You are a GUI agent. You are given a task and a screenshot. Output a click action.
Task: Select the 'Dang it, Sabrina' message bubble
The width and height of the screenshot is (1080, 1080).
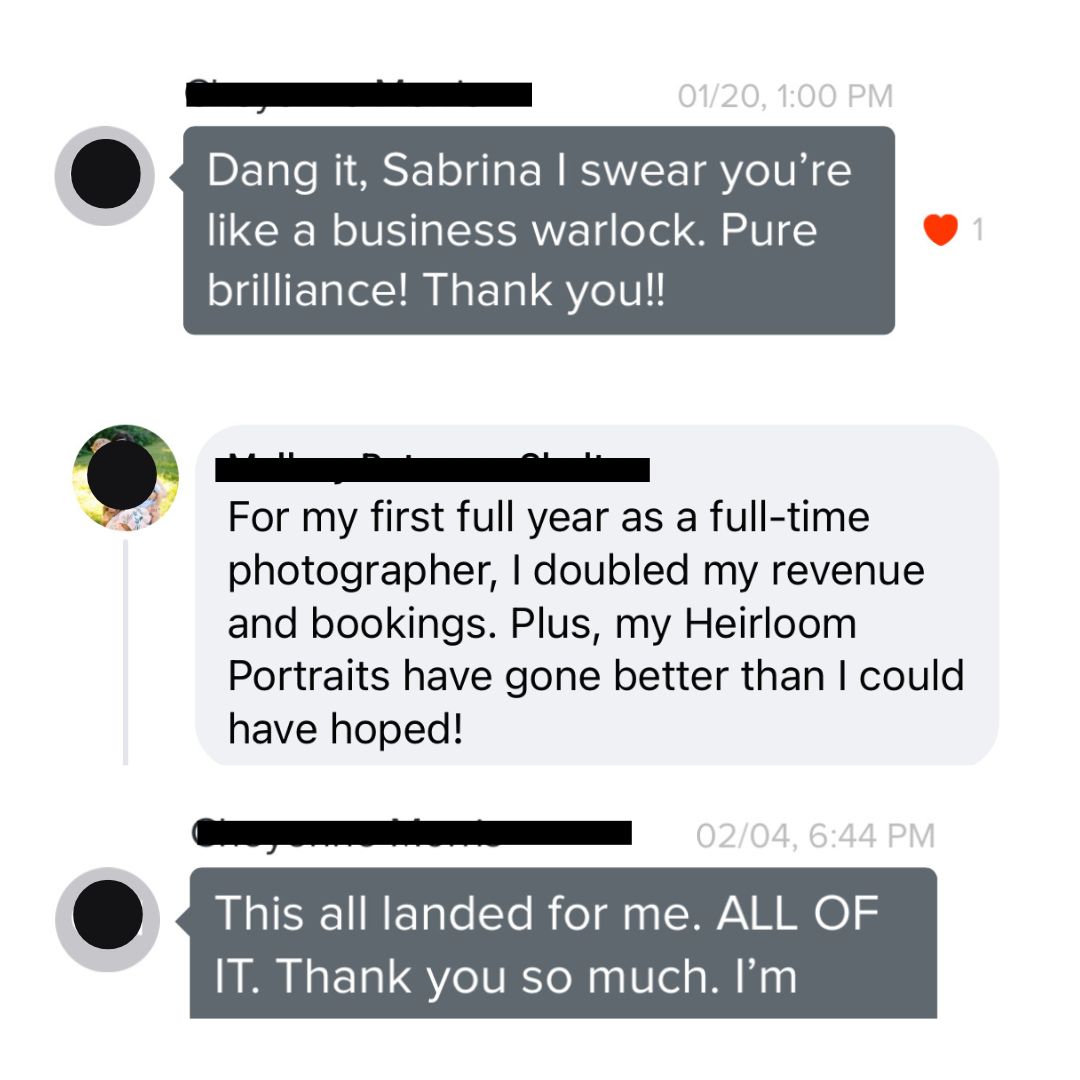pos(539,230)
